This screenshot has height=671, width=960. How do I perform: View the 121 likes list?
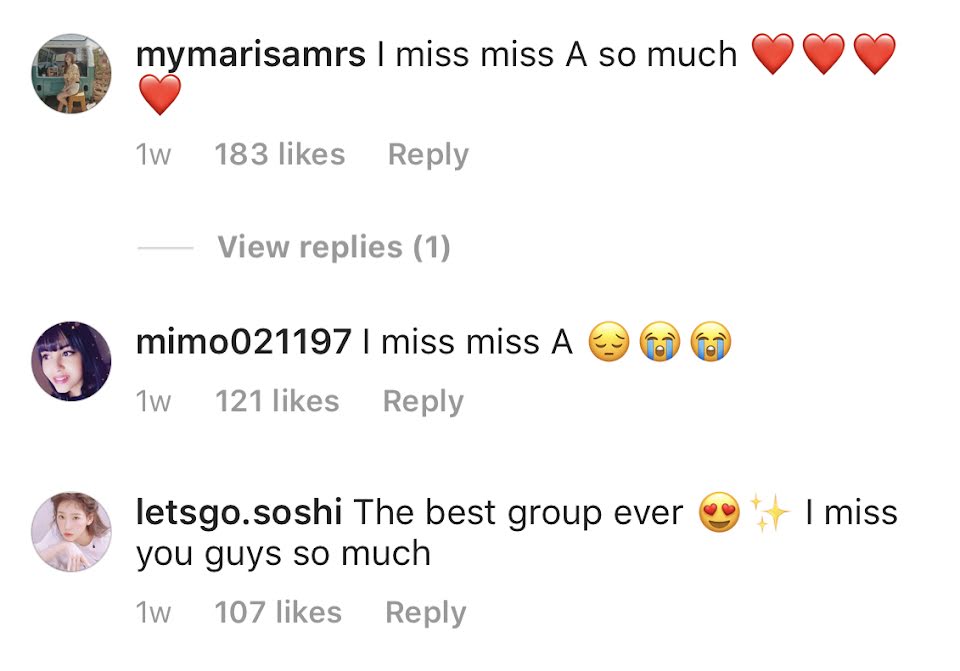pos(277,402)
